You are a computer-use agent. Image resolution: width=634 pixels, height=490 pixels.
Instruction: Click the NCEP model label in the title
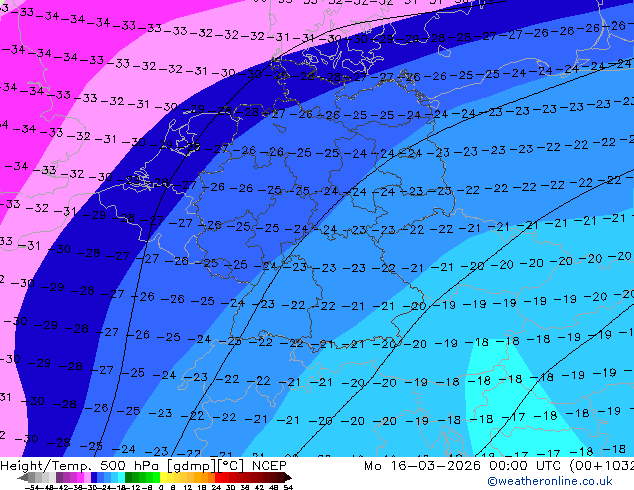(269, 466)
